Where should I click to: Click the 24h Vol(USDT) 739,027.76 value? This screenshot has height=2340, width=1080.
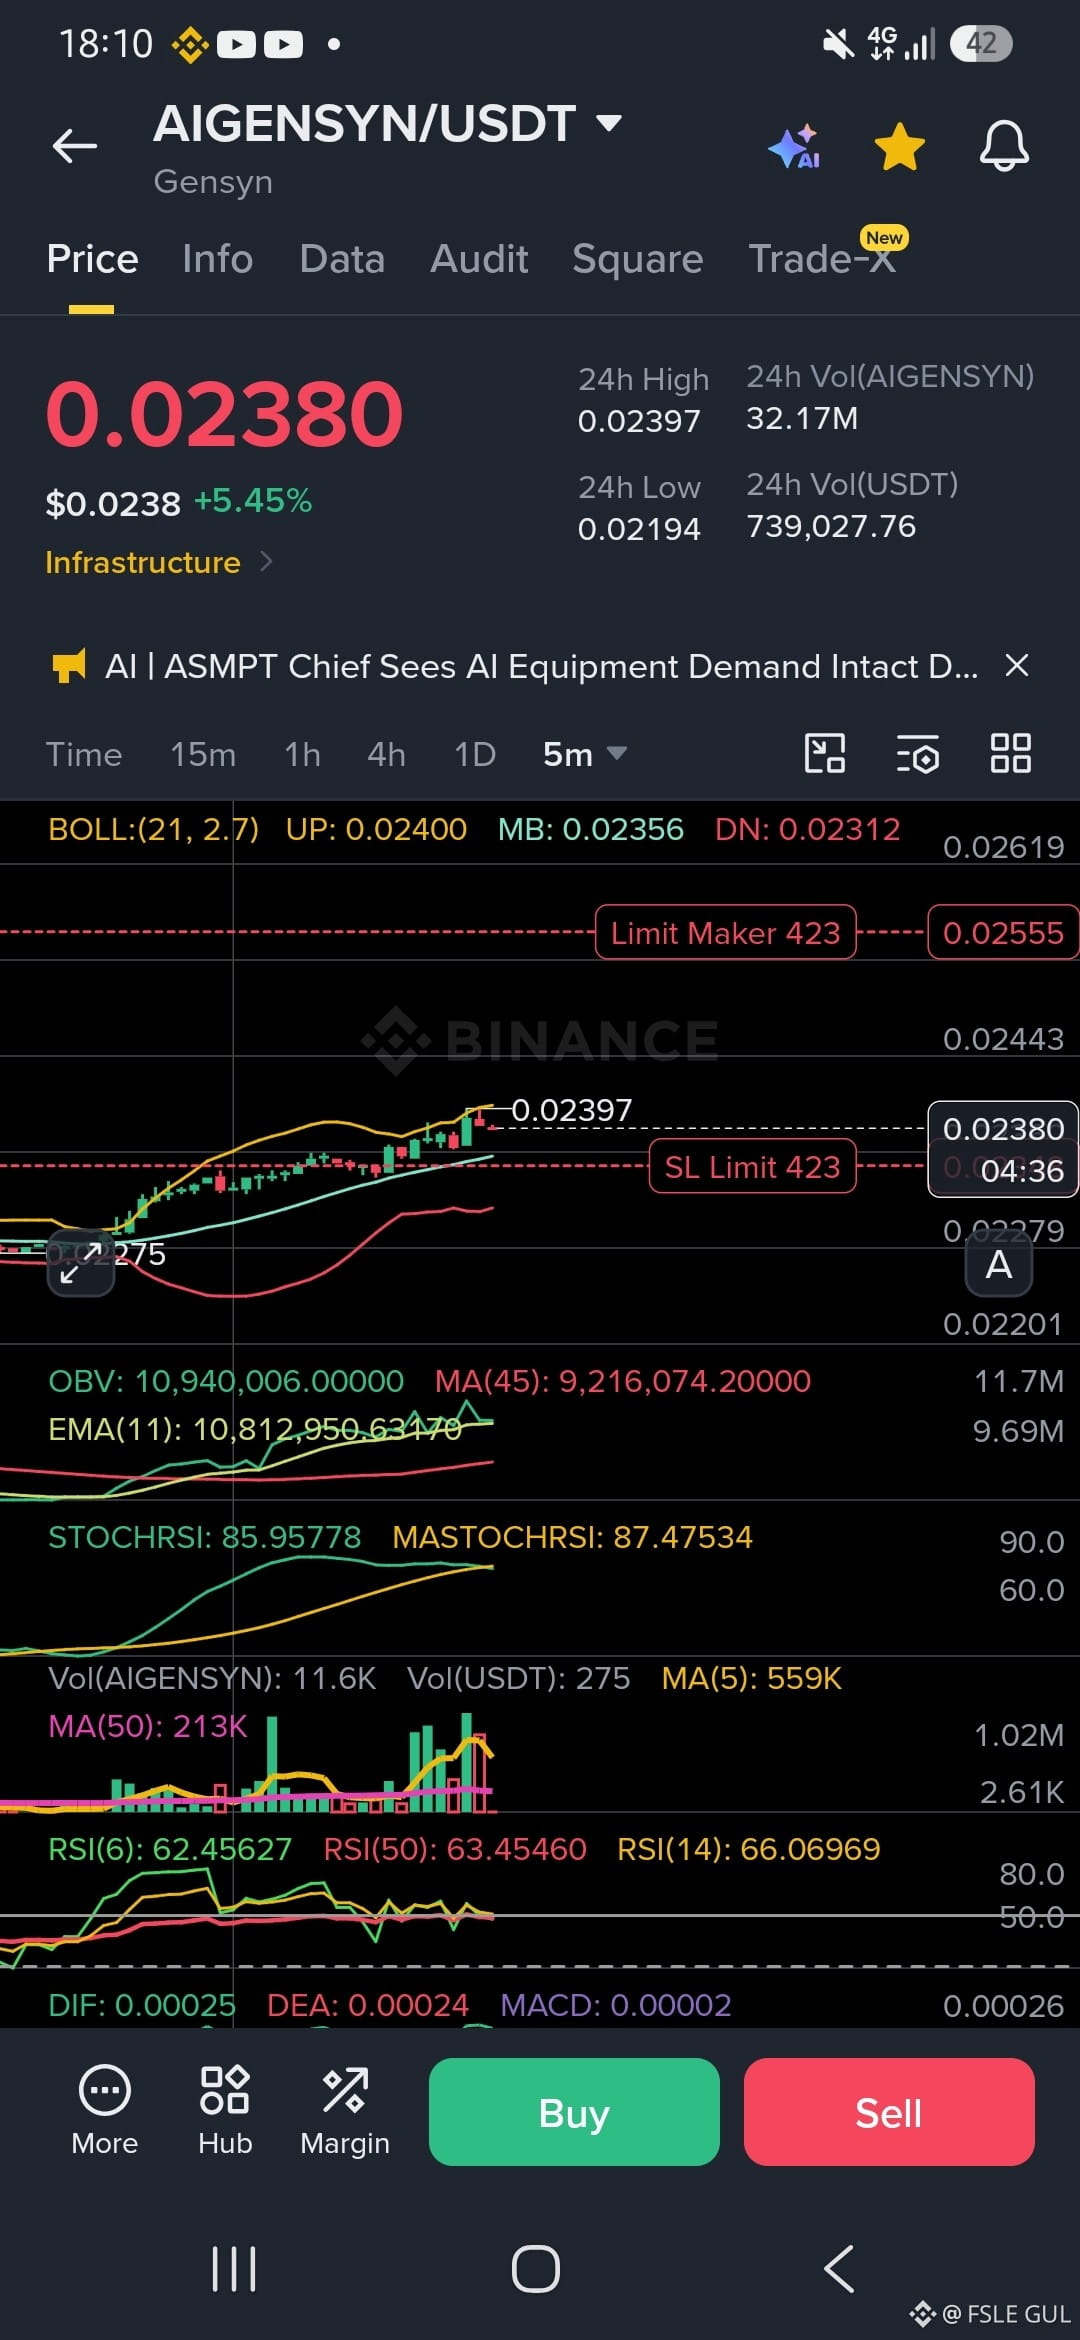831,526
